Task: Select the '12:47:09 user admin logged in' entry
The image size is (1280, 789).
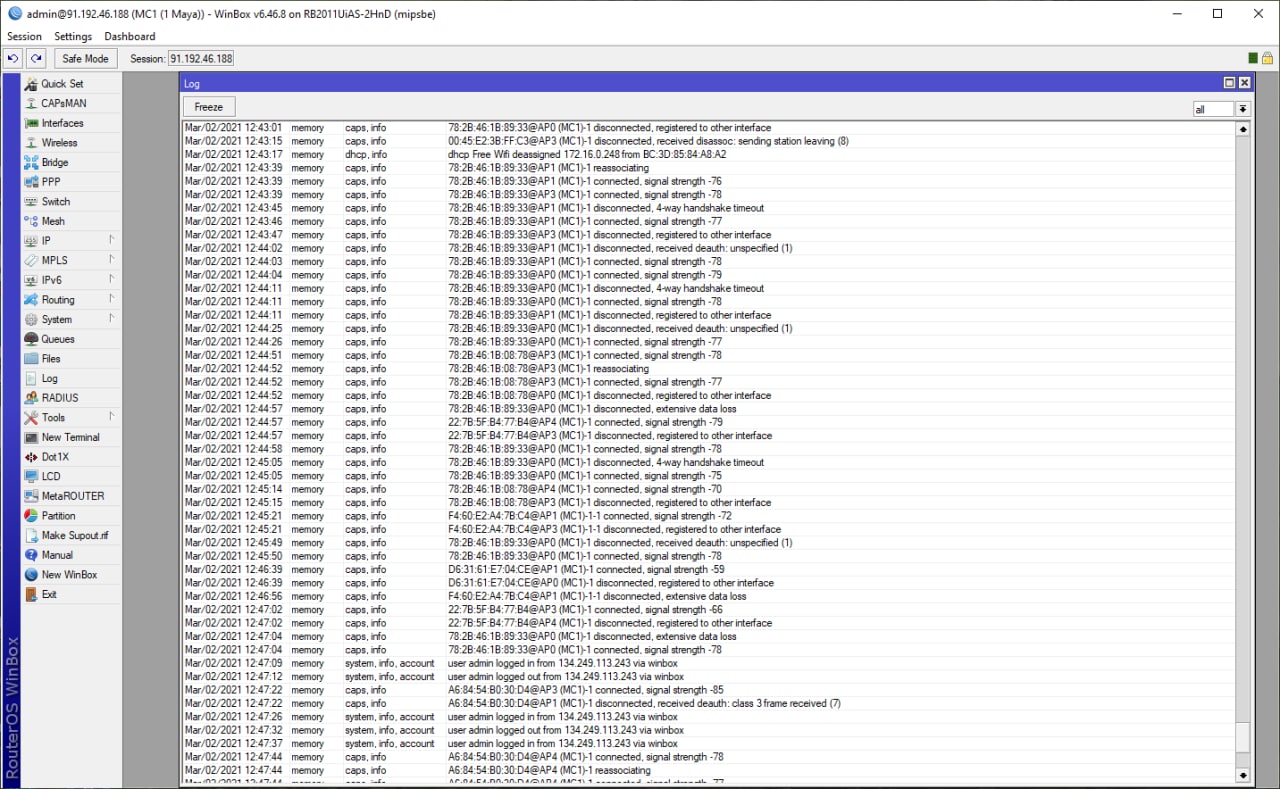Action: (709, 663)
